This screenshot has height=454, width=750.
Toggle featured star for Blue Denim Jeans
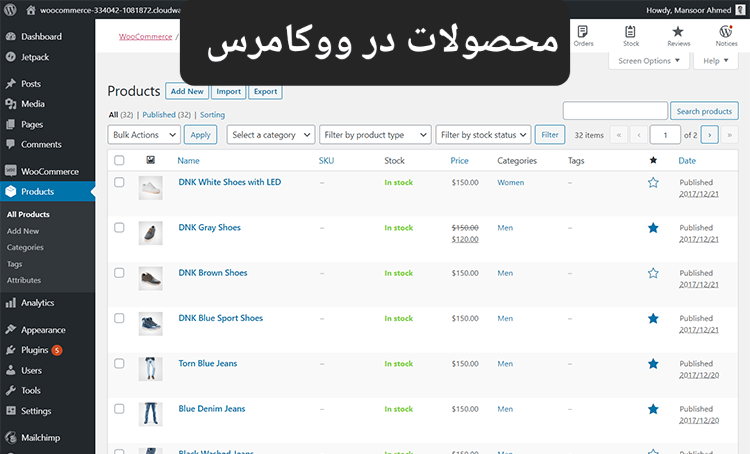[x=653, y=409]
